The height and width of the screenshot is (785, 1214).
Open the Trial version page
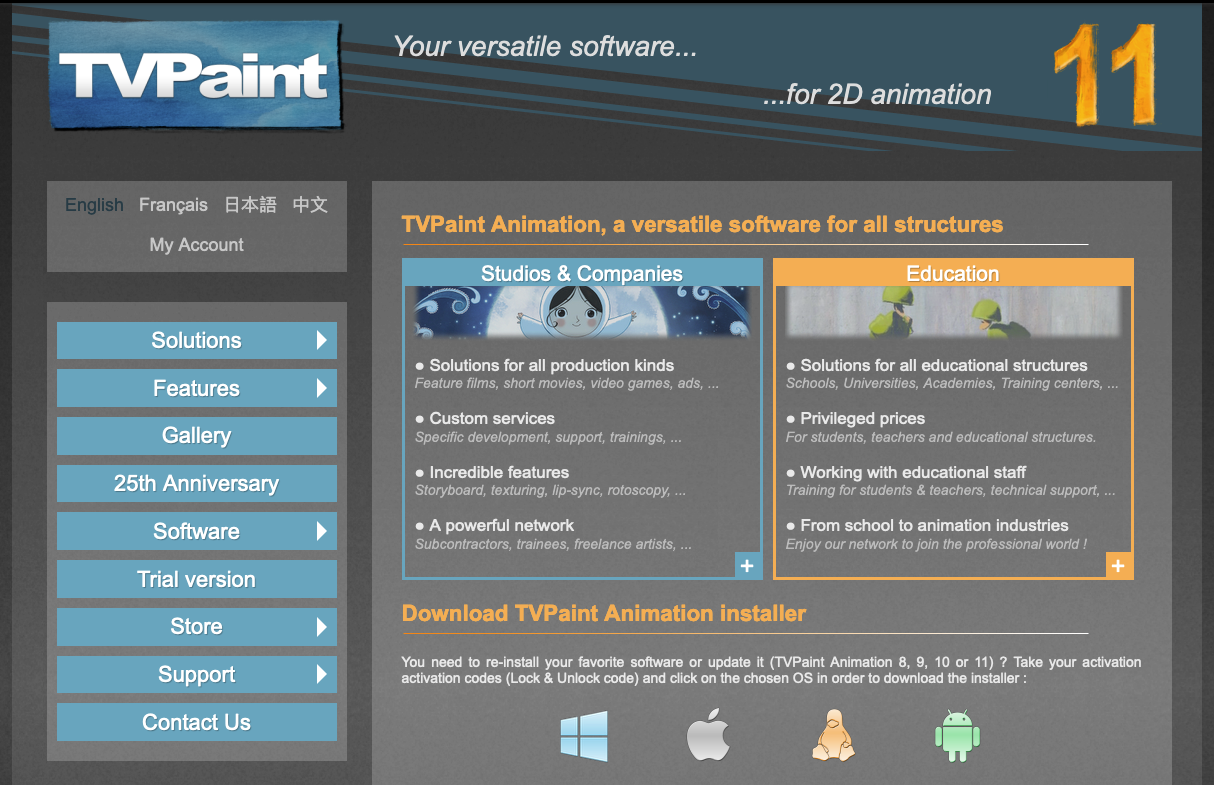pyautogui.click(x=197, y=579)
